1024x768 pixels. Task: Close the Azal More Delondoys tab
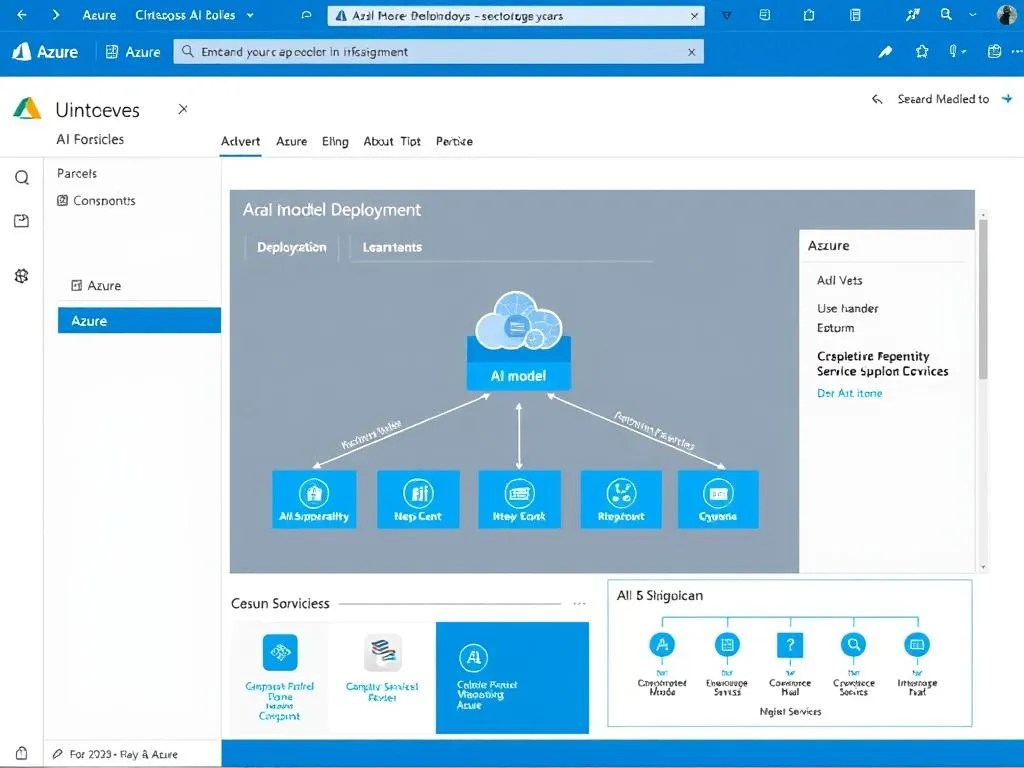point(694,16)
